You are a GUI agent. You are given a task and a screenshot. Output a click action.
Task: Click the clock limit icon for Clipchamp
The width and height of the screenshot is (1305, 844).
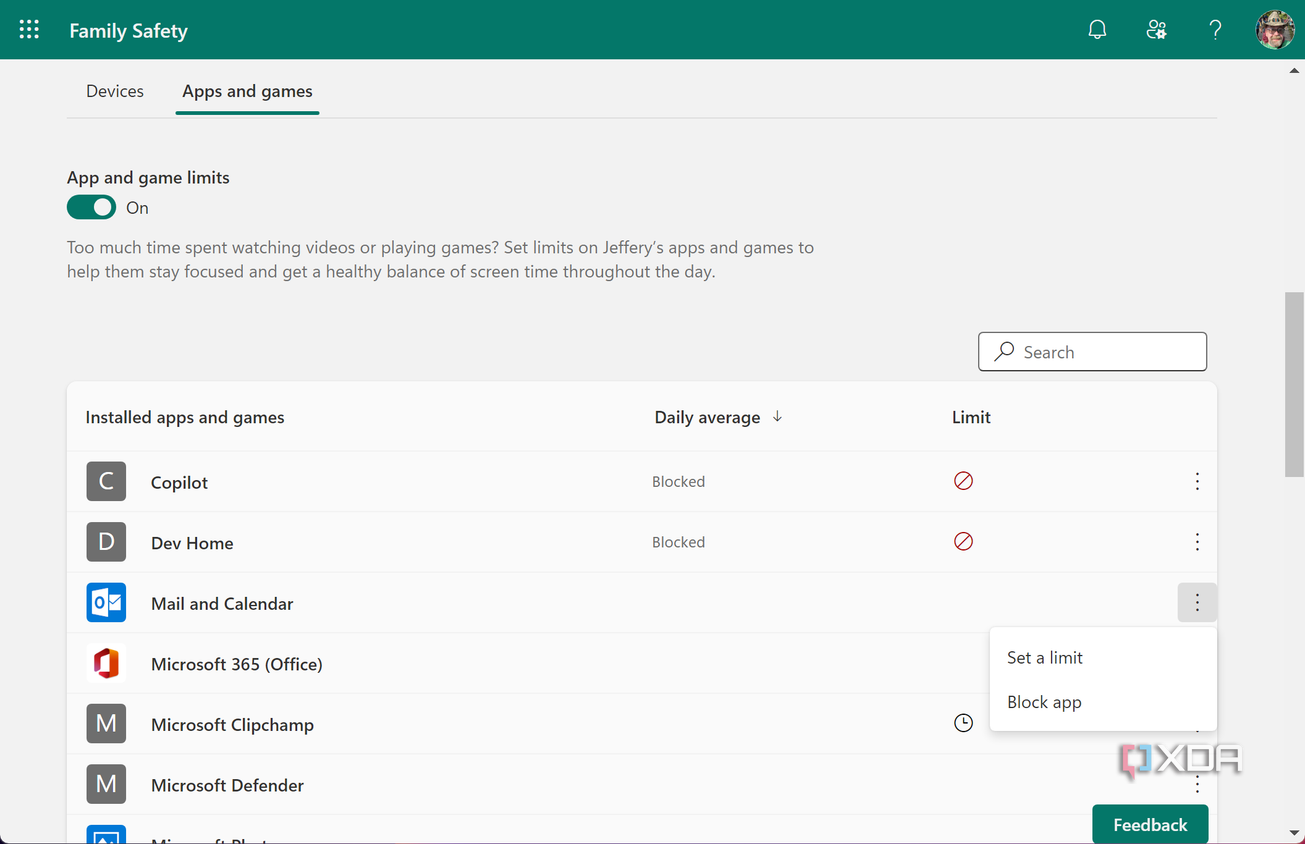[963, 723]
